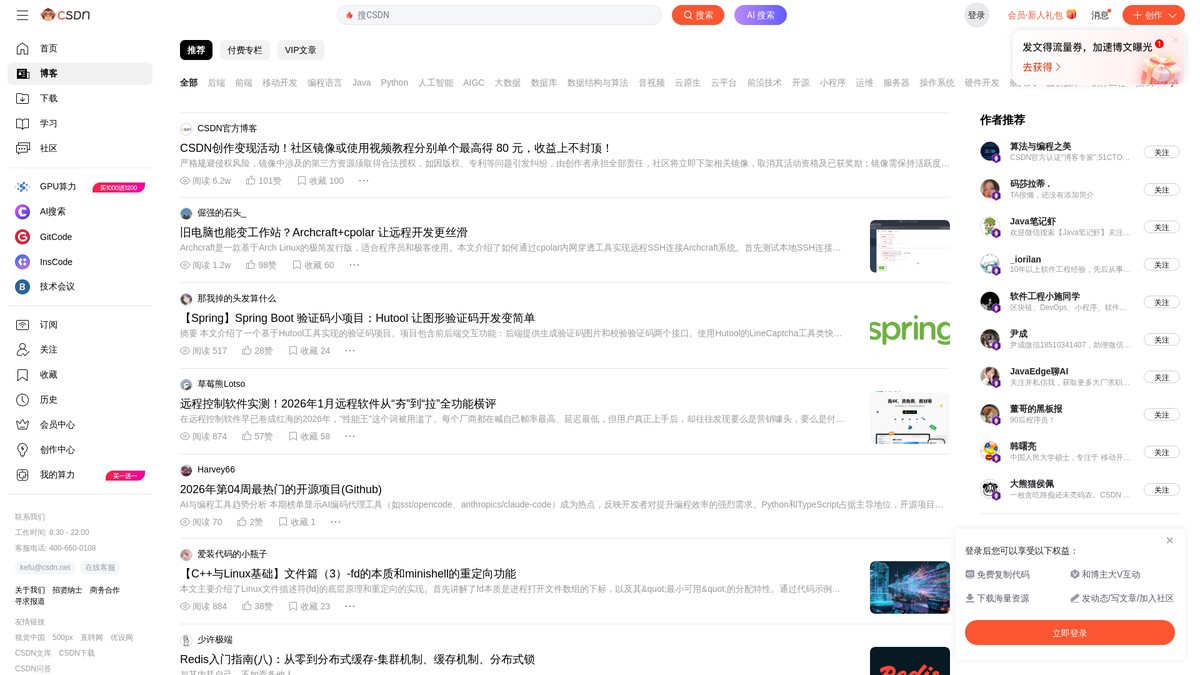Screen dimensions: 1200x675
Task: Click the orange 搜索 button
Action: [698, 15]
